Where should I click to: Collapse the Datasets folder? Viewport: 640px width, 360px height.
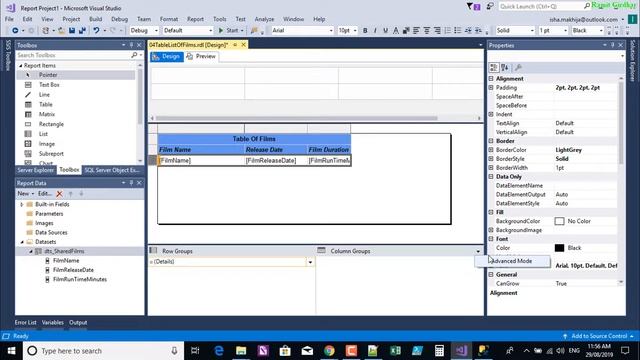pos(22,242)
